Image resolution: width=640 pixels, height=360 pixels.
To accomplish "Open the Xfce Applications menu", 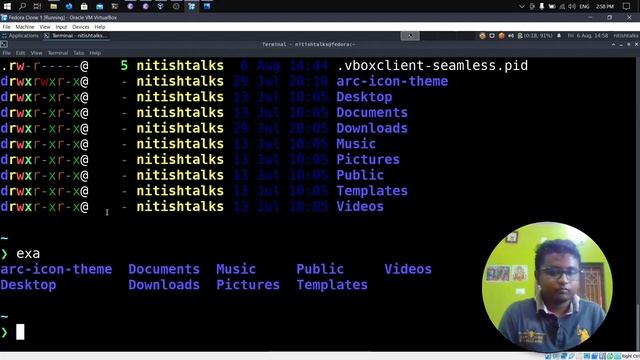I will click(20, 36).
